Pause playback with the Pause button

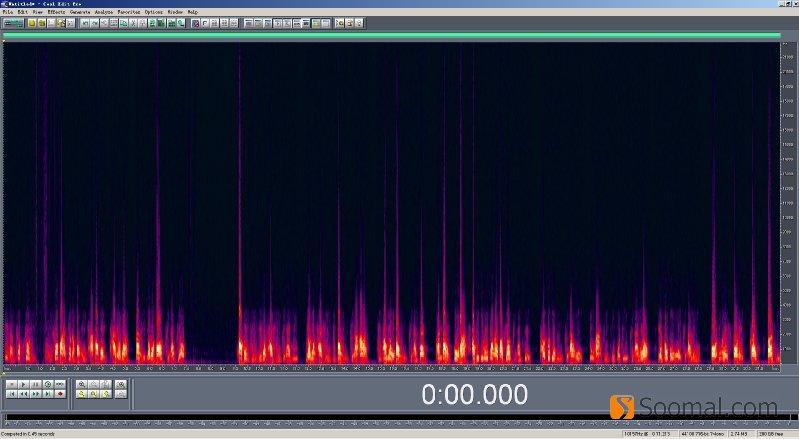[35, 384]
